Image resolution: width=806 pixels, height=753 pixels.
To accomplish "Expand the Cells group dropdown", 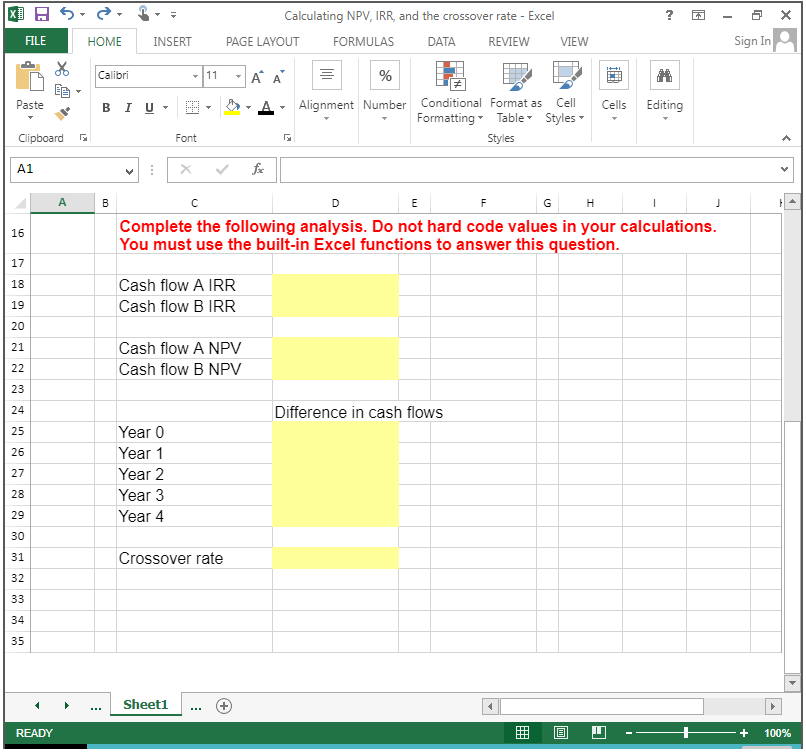I will (614, 119).
